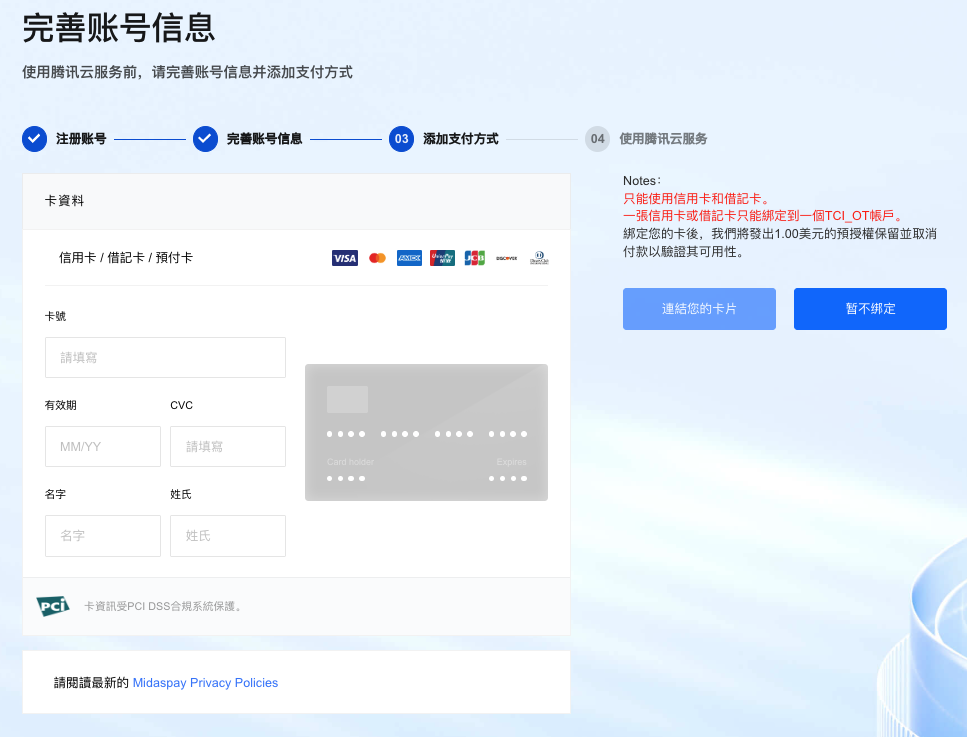Click the UnionPay card logo
This screenshot has height=737, width=967.
[442, 258]
